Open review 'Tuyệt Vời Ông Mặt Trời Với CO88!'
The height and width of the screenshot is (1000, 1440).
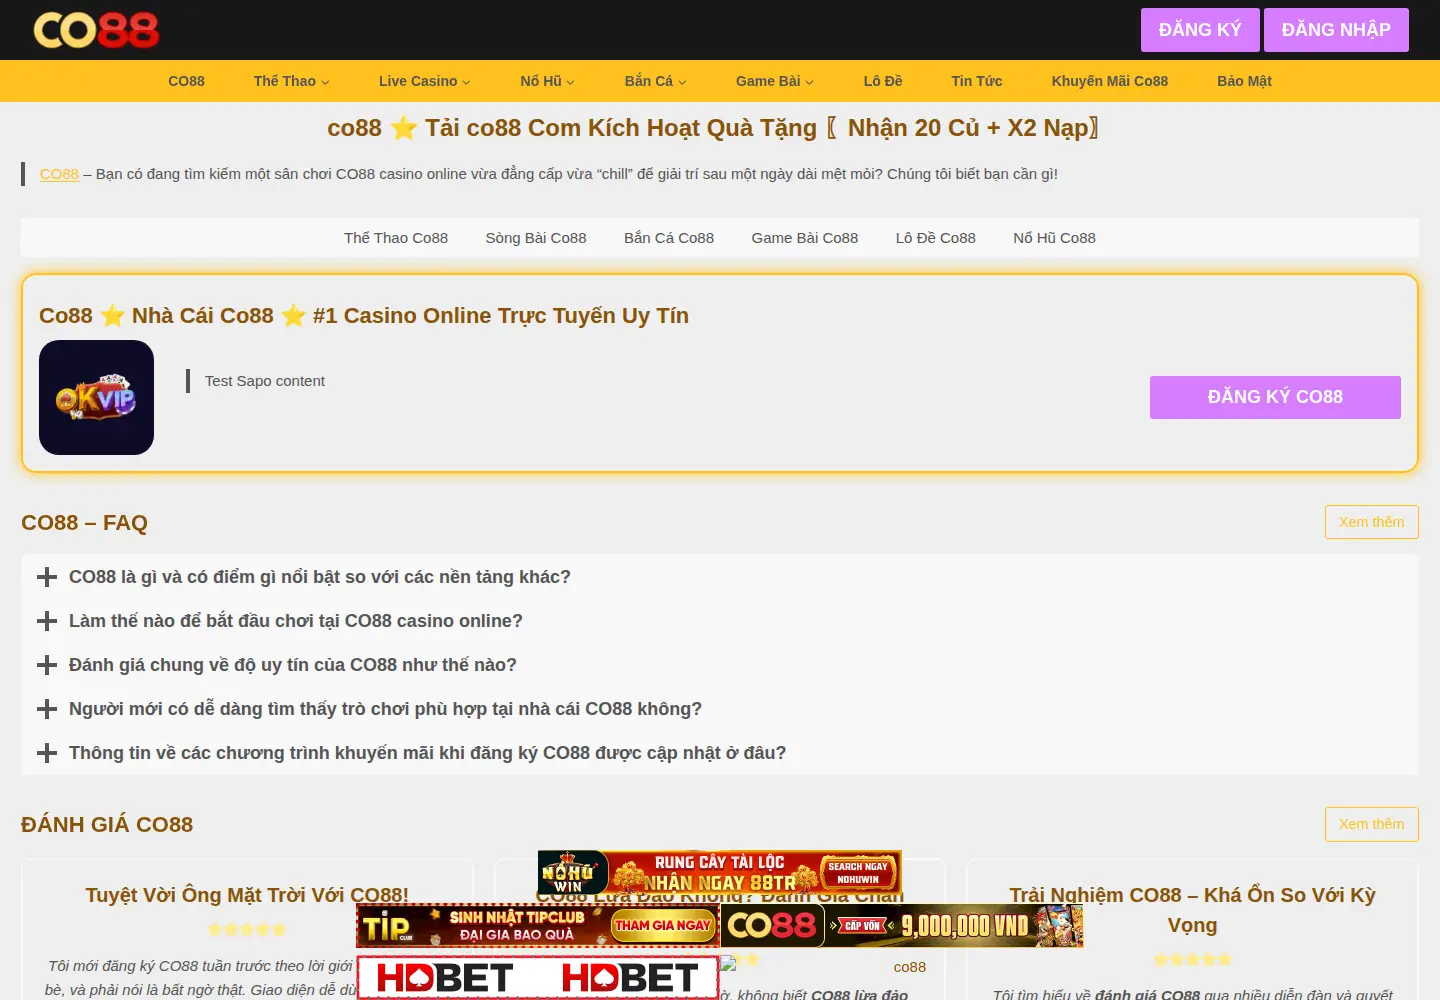(x=247, y=895)
